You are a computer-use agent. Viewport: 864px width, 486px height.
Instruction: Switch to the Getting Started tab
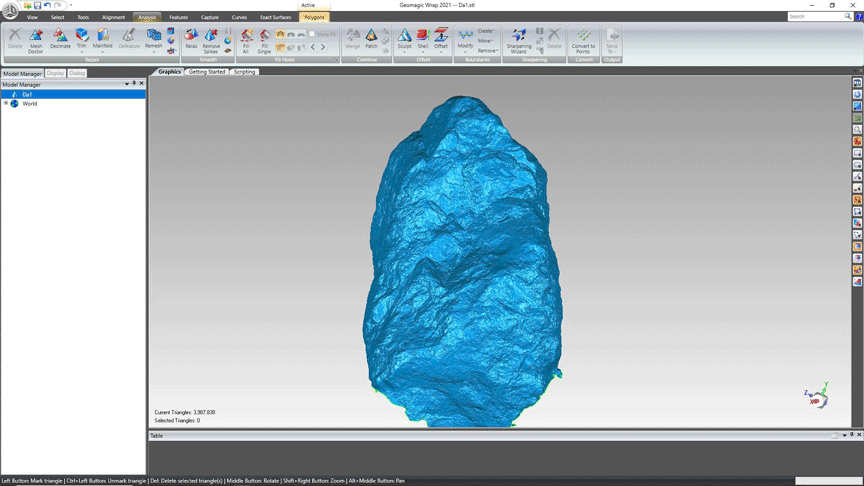click(x=207, y=72)
